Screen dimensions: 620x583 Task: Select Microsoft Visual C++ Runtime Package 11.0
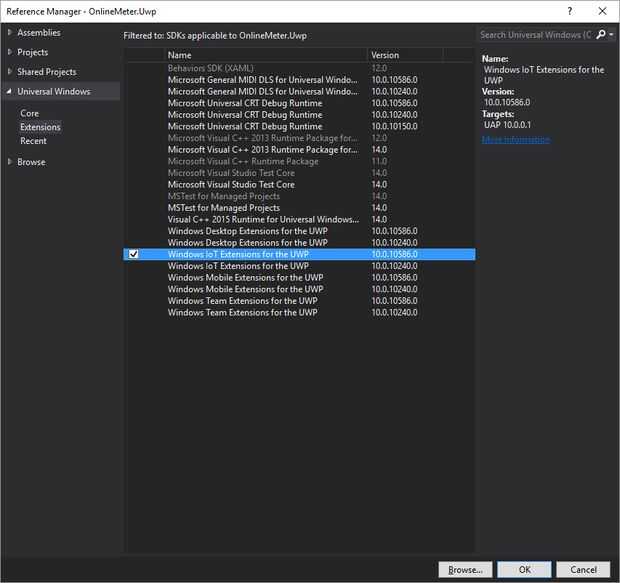[299, 161]
